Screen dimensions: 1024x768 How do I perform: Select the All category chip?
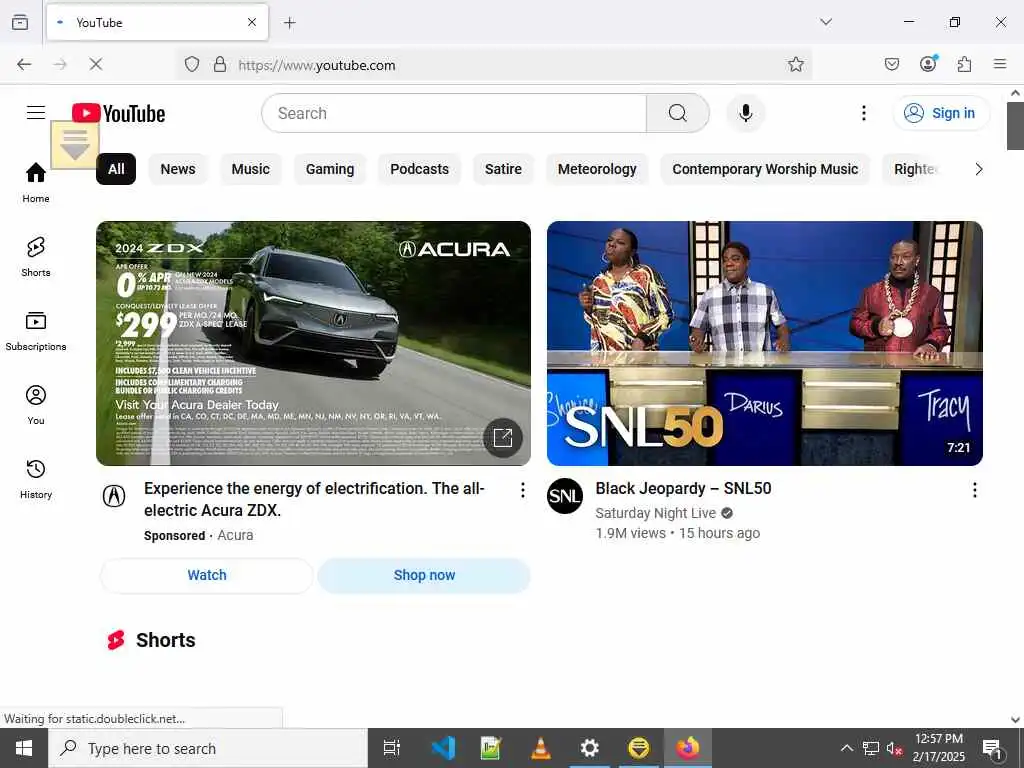(x=116, y=169)
